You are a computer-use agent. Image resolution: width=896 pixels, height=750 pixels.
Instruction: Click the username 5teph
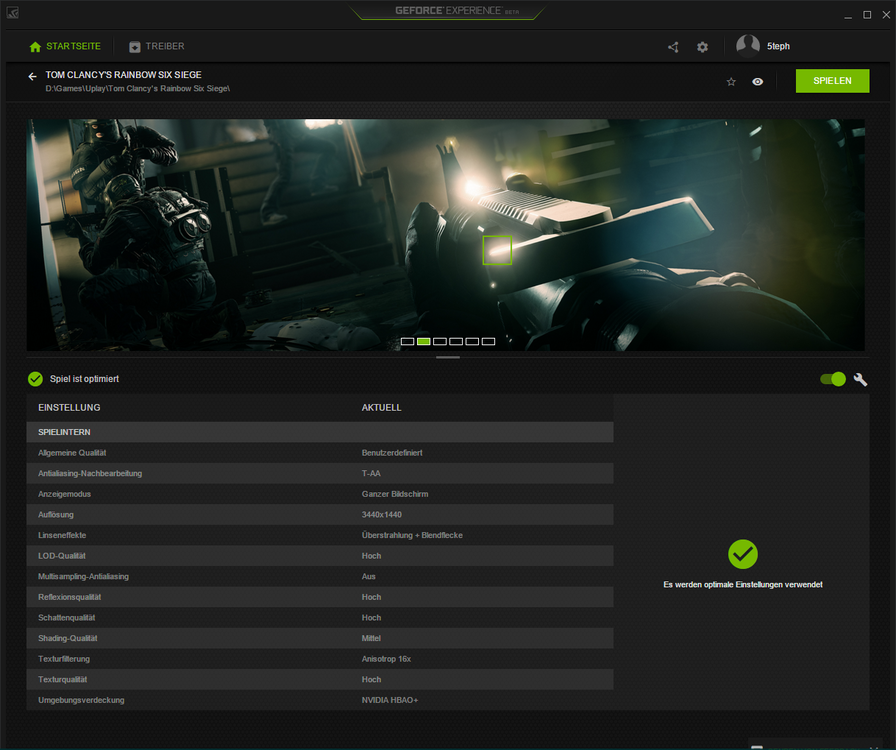point(778,47)
